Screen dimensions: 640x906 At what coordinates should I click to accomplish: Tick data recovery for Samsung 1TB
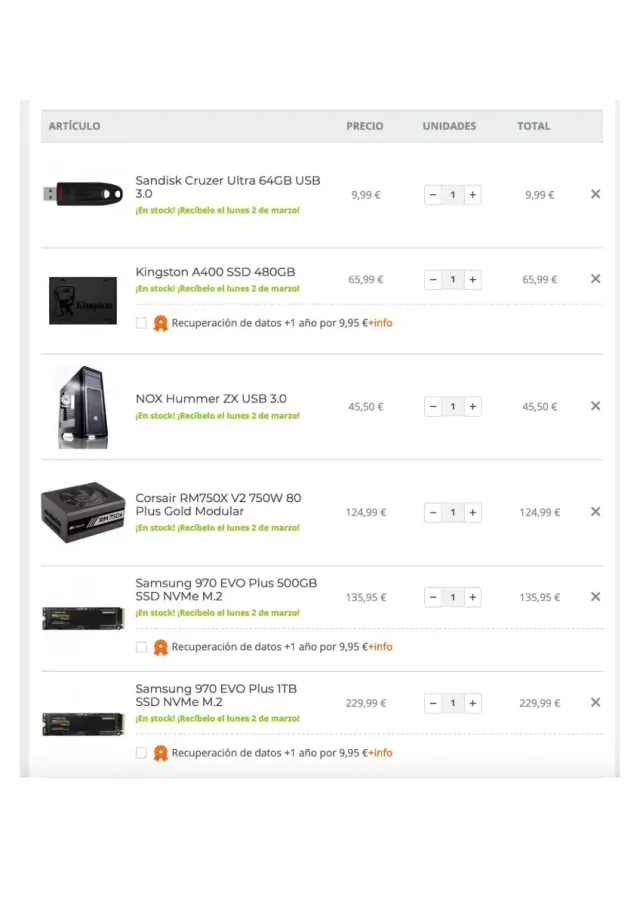(141, 753)
